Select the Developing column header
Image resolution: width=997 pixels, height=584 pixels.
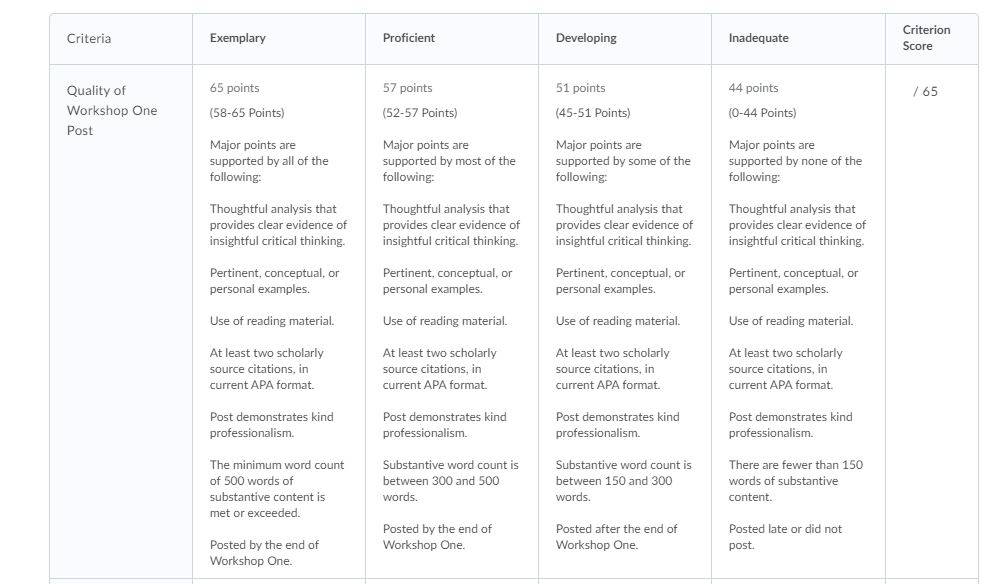pyautogui.click(x=586, y=38)
